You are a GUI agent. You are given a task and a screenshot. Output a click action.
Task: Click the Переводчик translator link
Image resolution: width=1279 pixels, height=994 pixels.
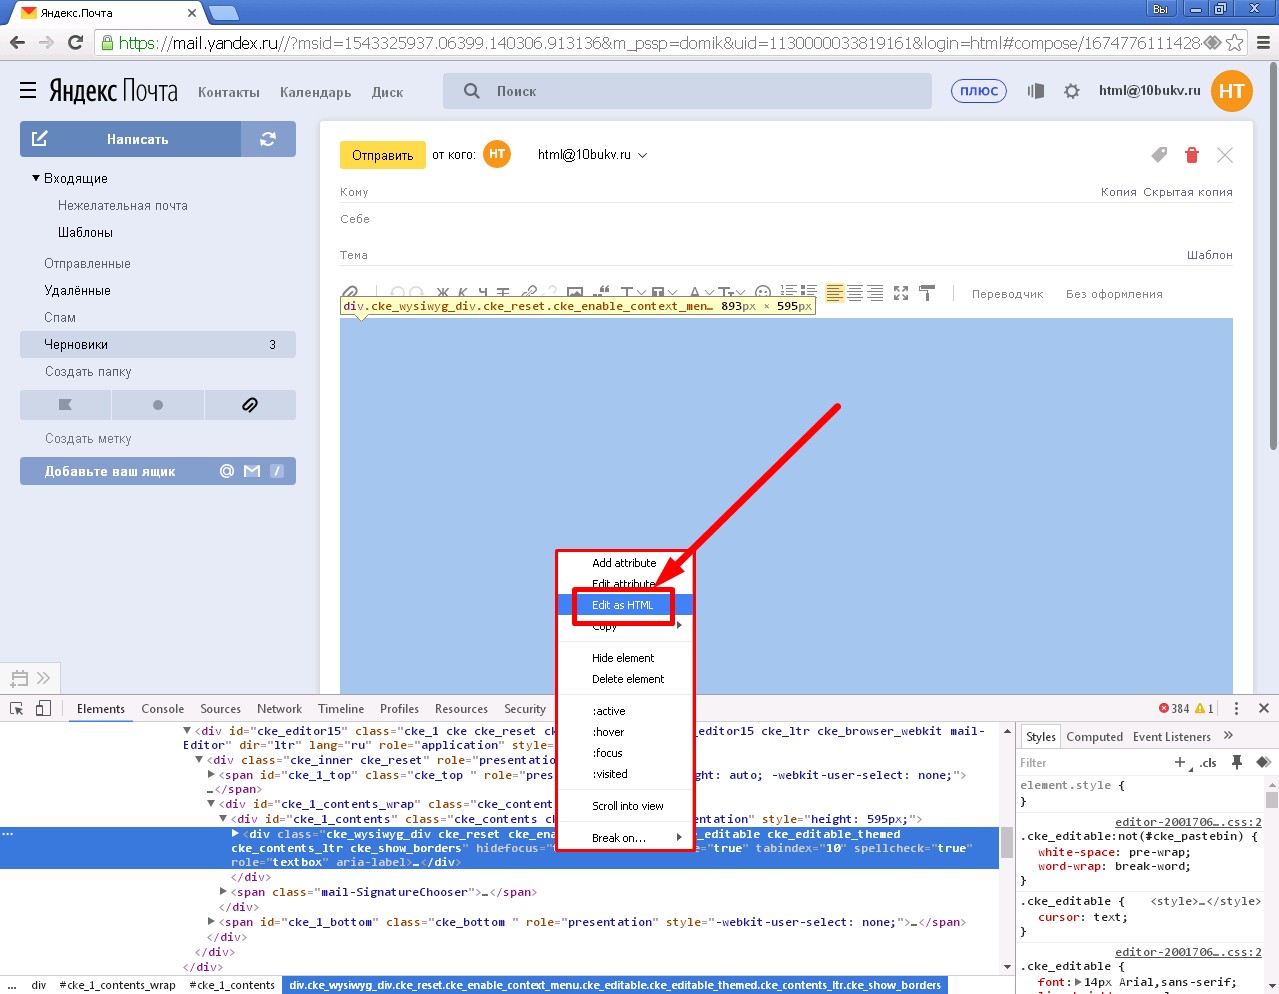pos(1007,294)
